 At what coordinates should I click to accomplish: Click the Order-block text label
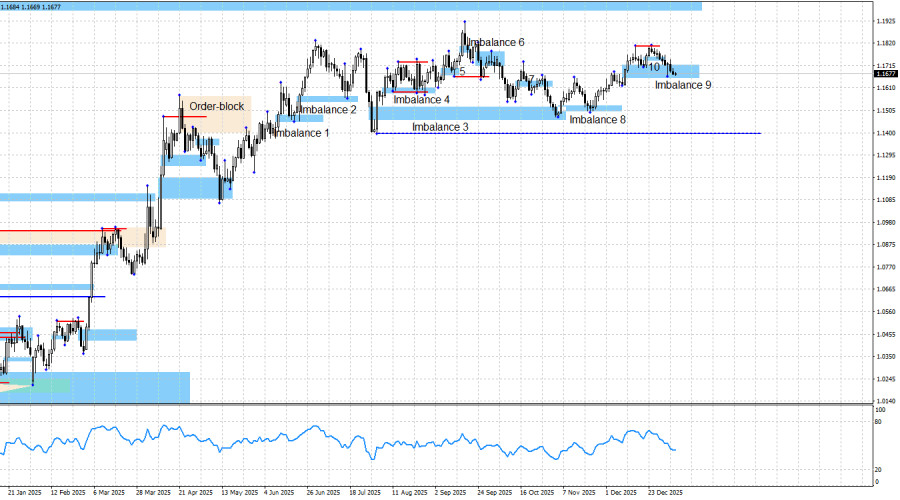(x=216, y=106)
